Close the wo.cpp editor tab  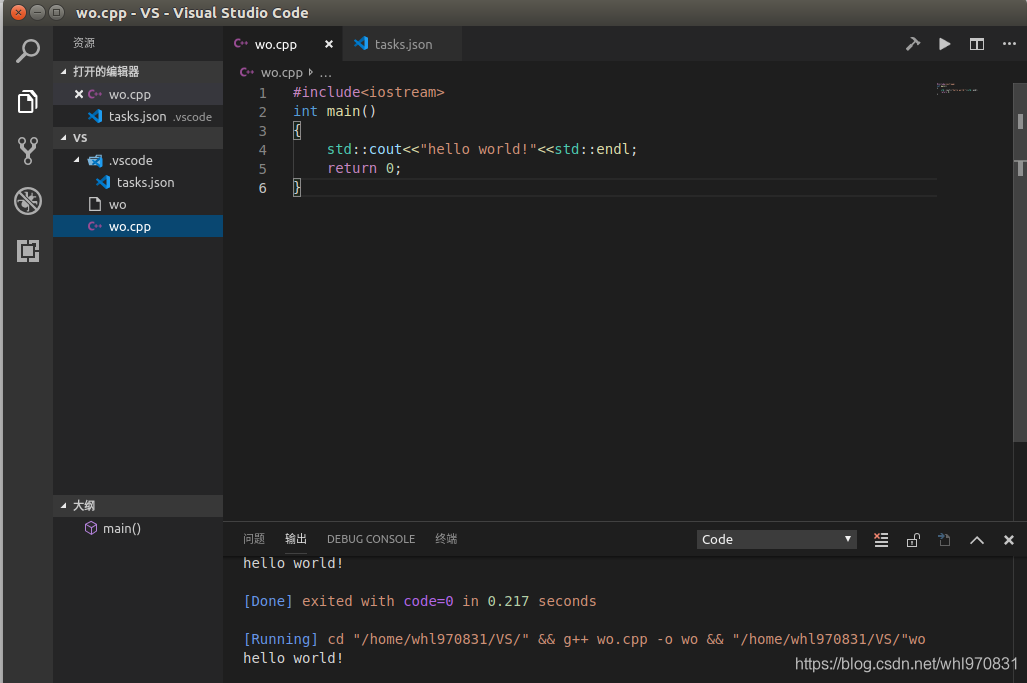coord(329,44)
